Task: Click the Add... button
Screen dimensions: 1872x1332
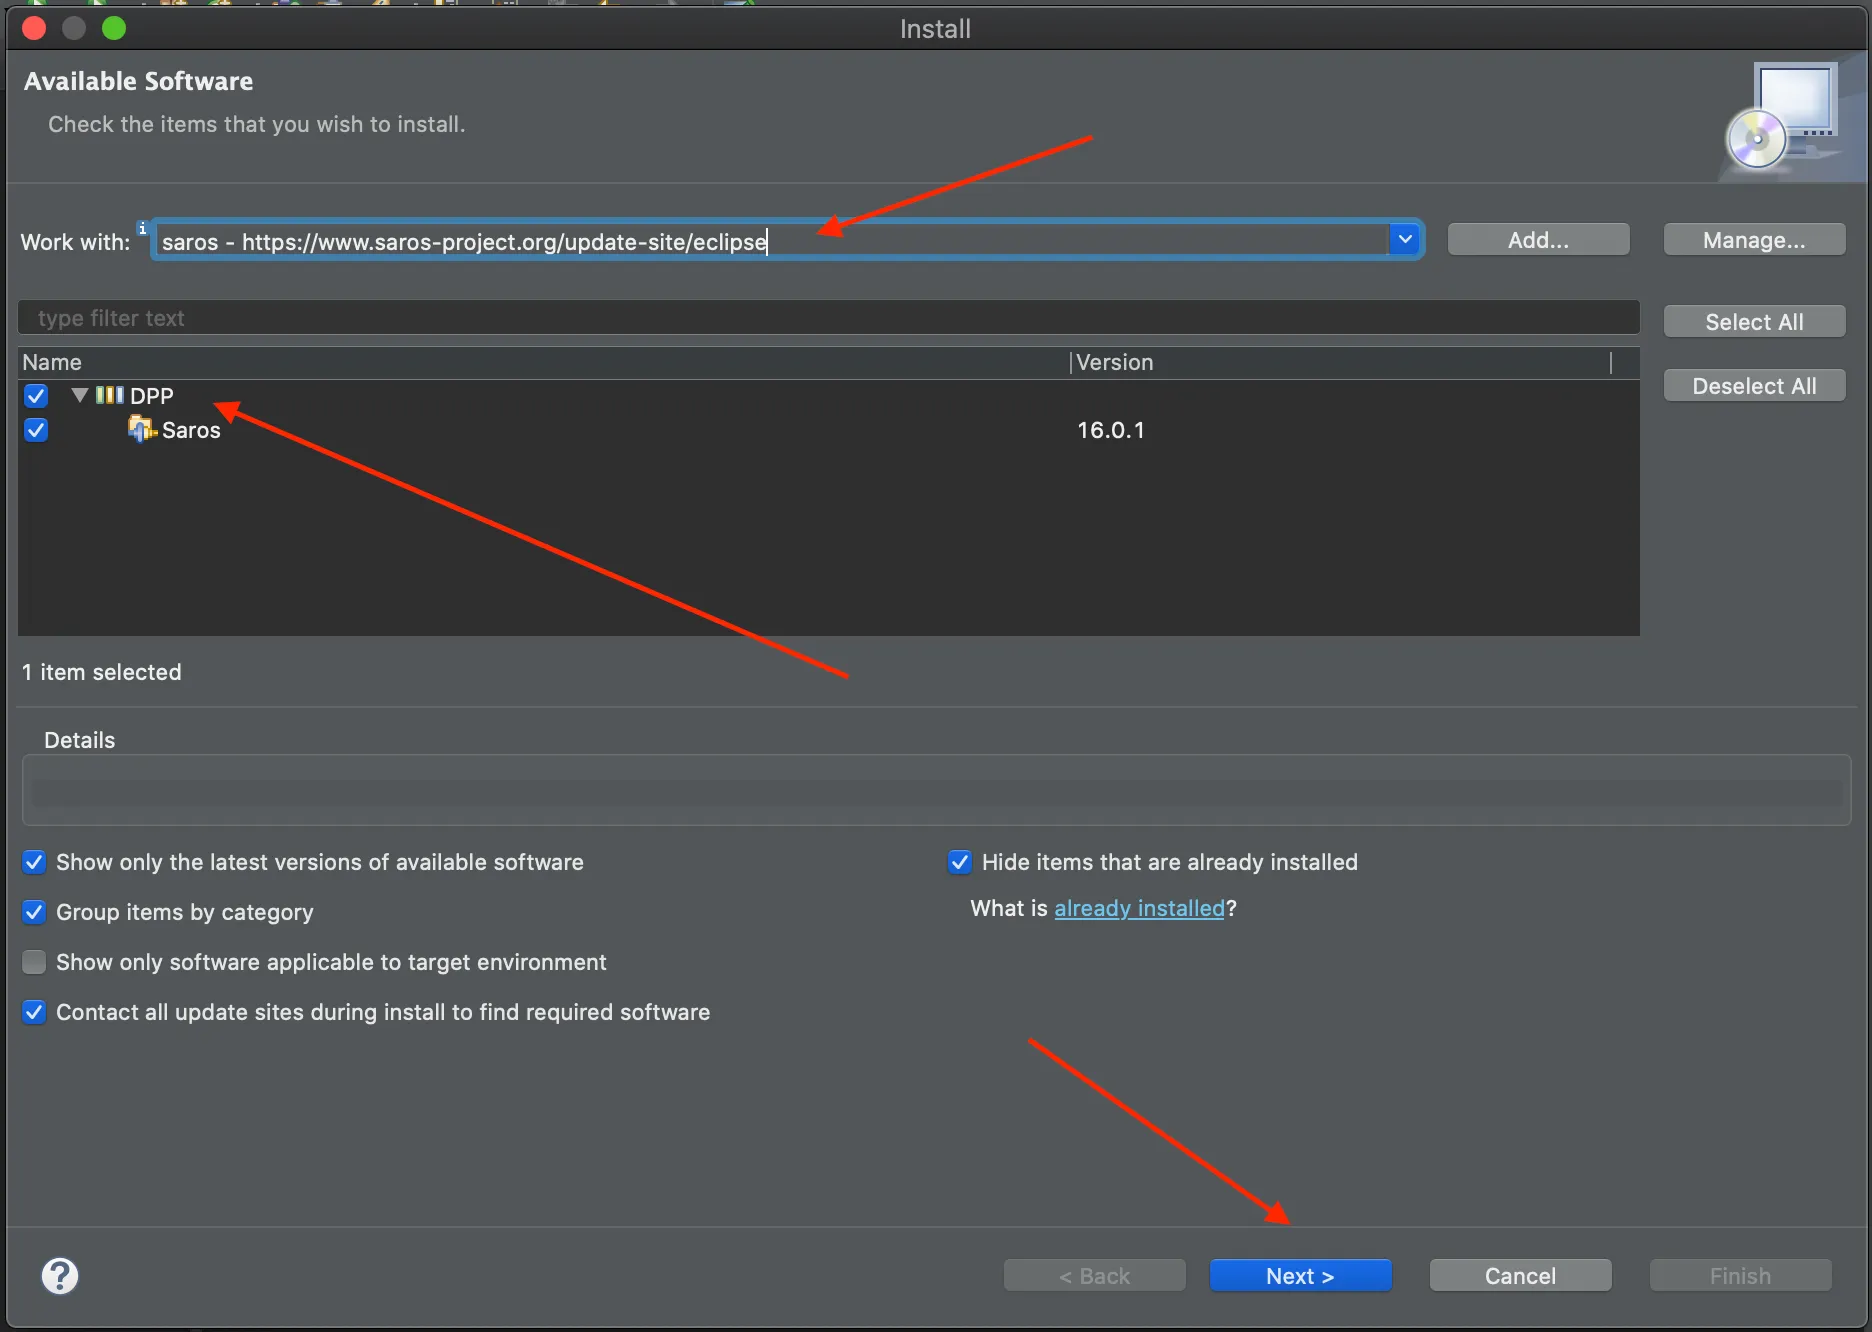Action: tap(1538, 240)
